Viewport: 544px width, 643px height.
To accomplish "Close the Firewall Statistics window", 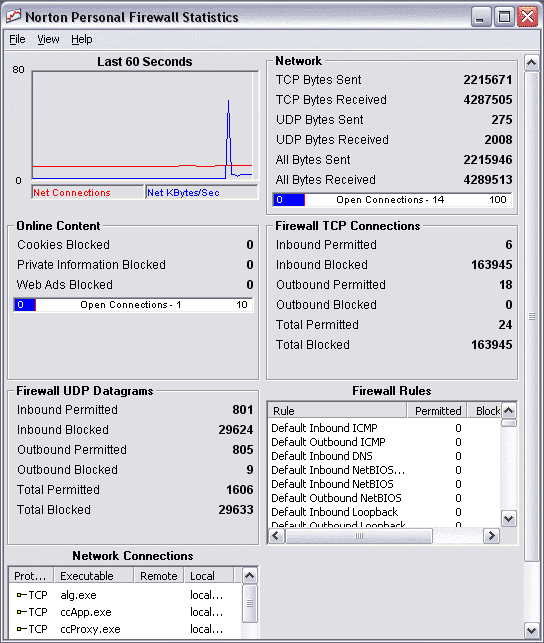I will (527, 17).
